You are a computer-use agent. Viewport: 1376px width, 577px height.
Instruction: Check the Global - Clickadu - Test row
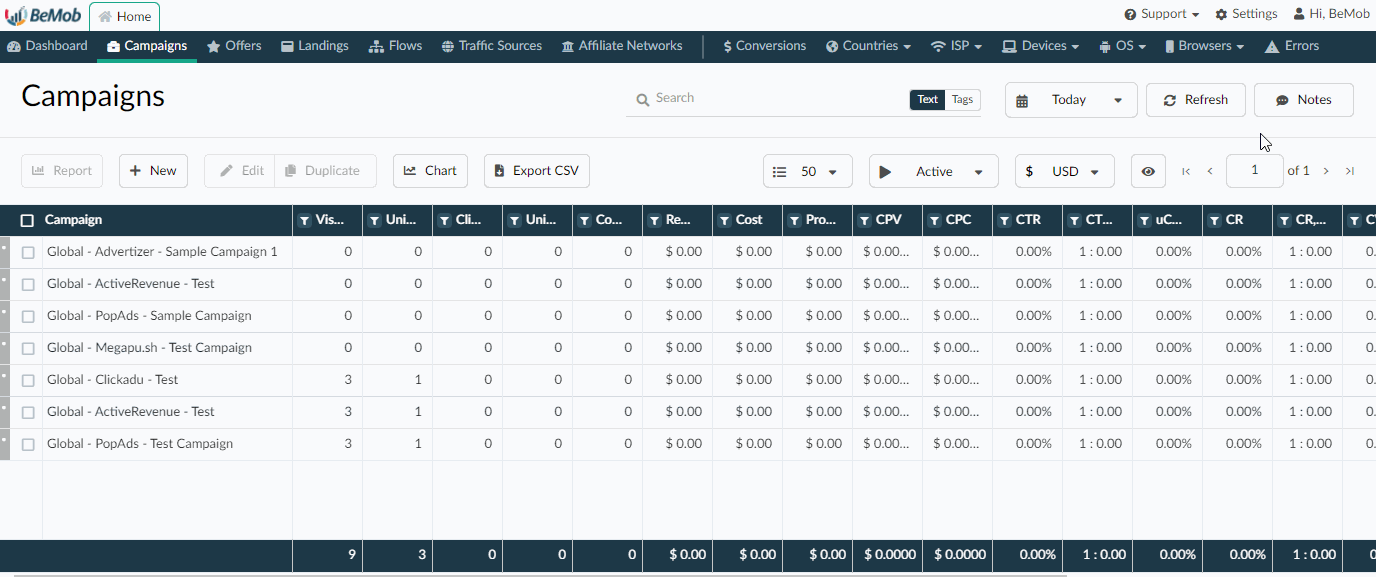28,380
